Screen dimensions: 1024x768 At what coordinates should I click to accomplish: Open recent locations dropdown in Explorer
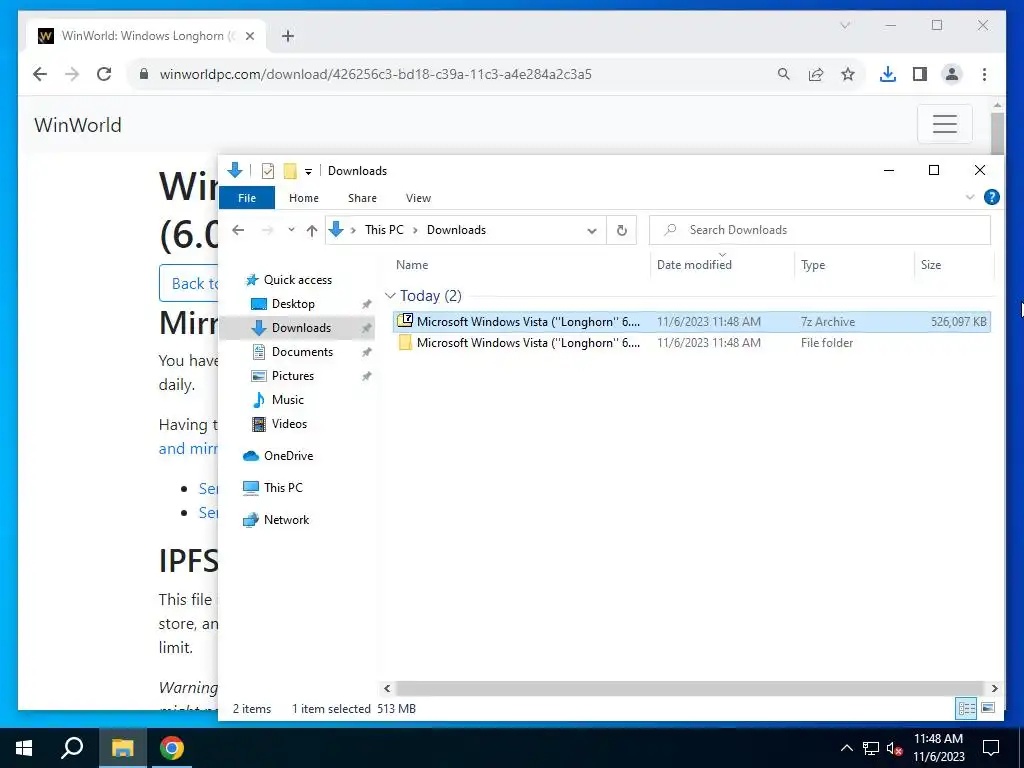pyautogui.click(x=291, y=230)
